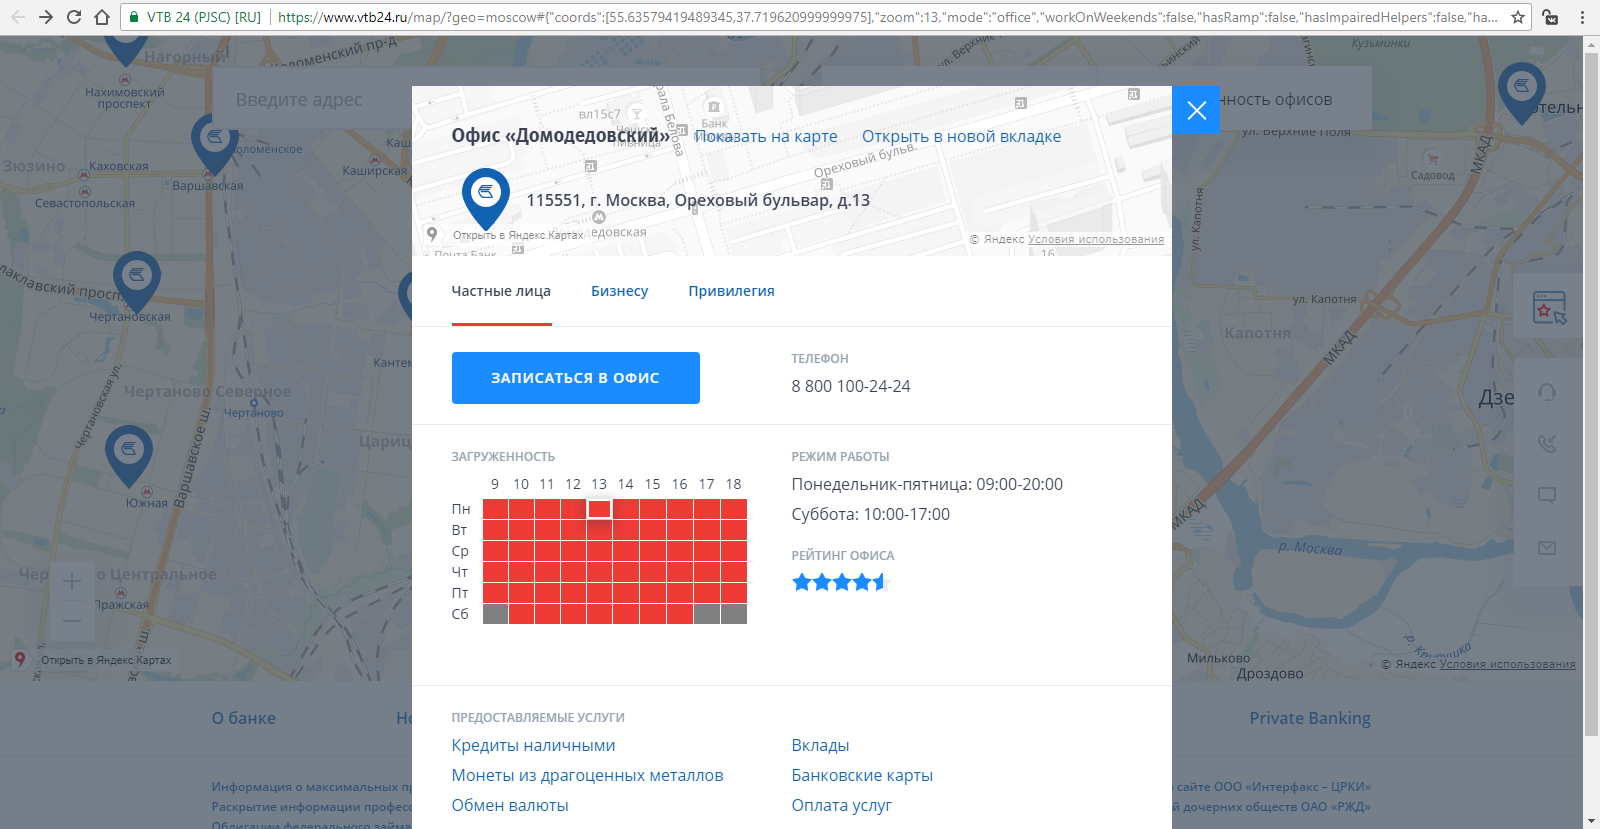Close the Домодедовский office popup
The image size is (1600, 829).
1196,110
